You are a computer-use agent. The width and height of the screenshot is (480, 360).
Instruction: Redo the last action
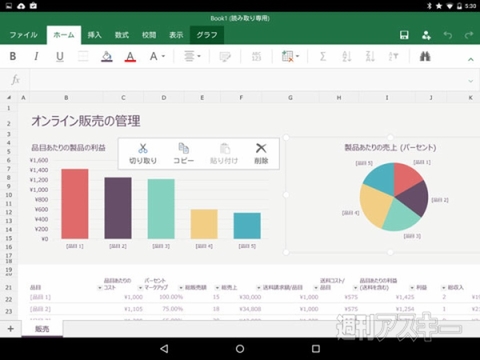[469, 35]
